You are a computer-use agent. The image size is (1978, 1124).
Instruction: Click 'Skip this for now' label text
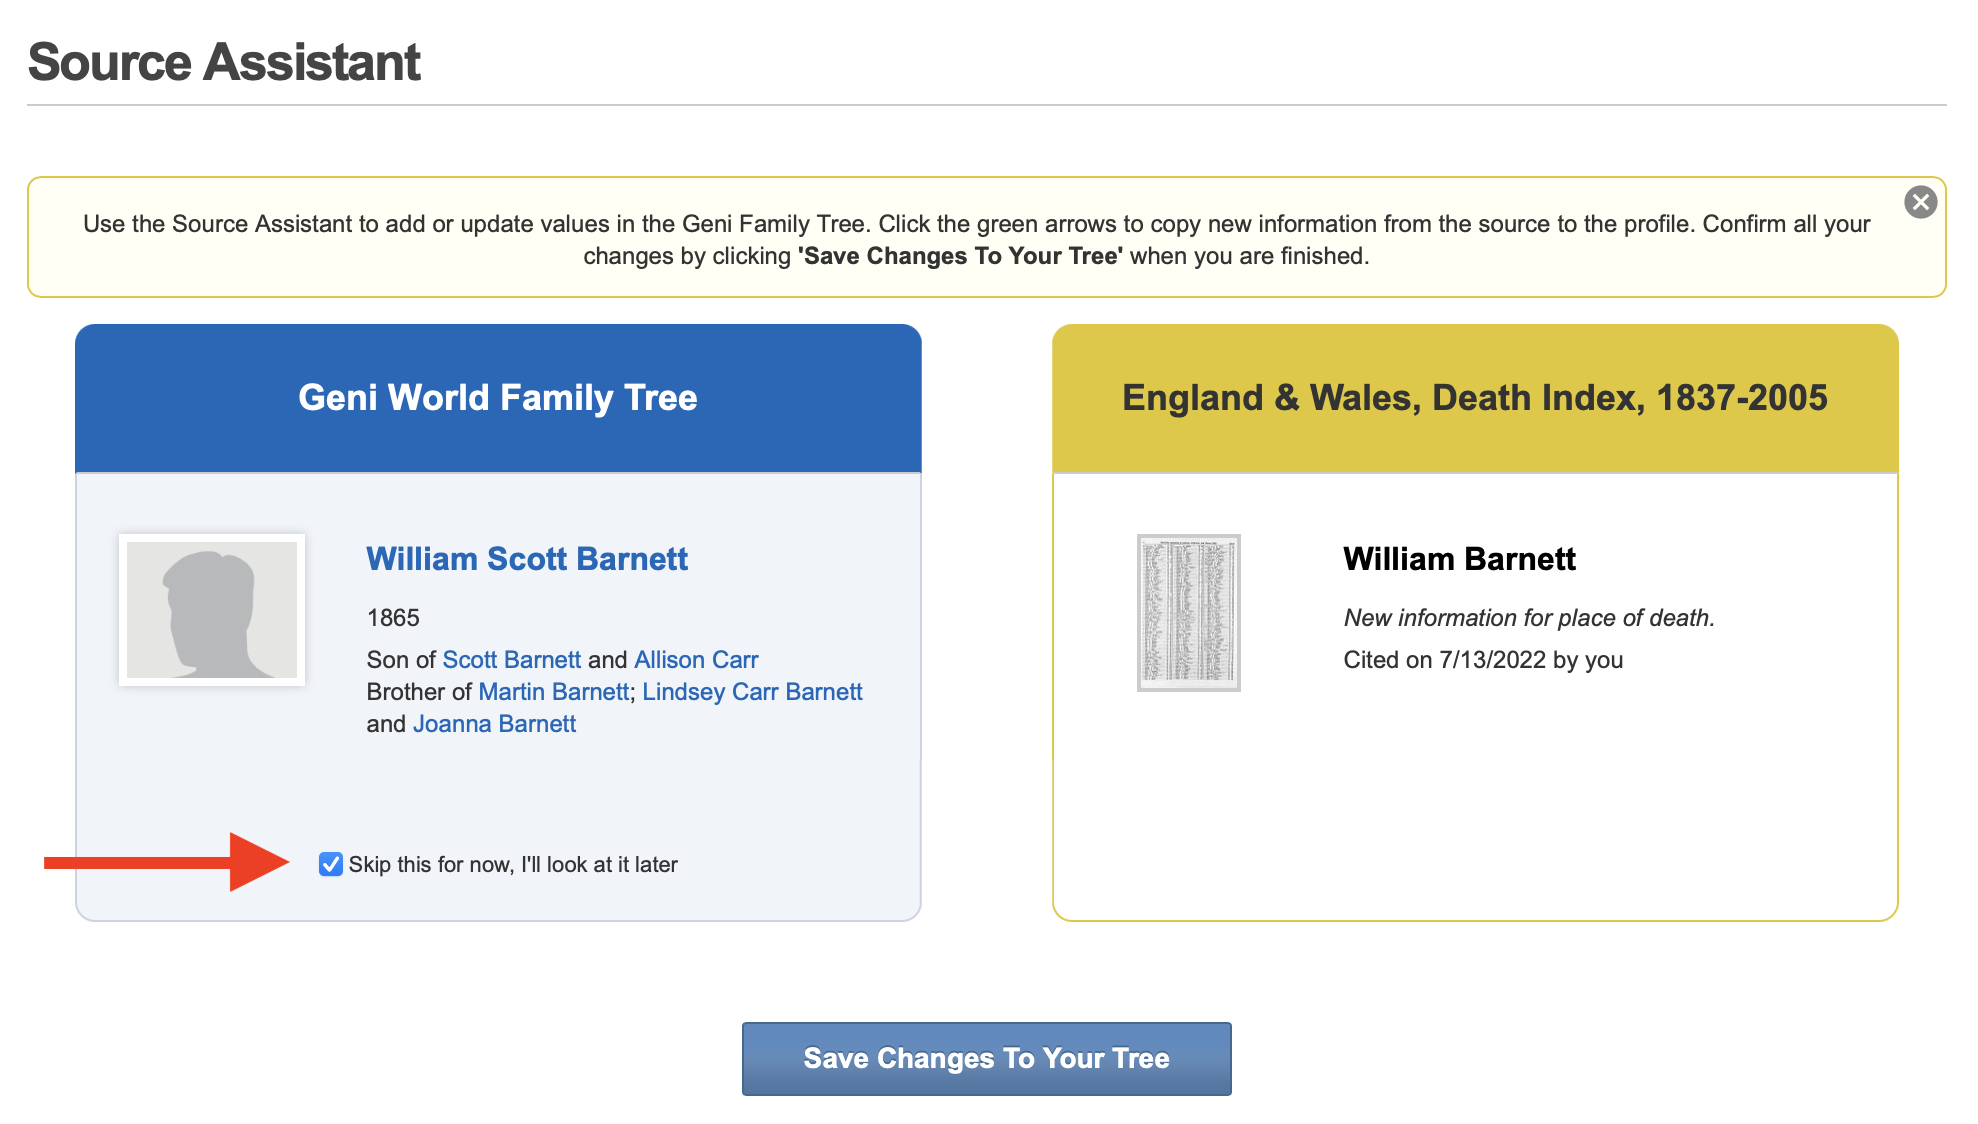pos(513,864)
